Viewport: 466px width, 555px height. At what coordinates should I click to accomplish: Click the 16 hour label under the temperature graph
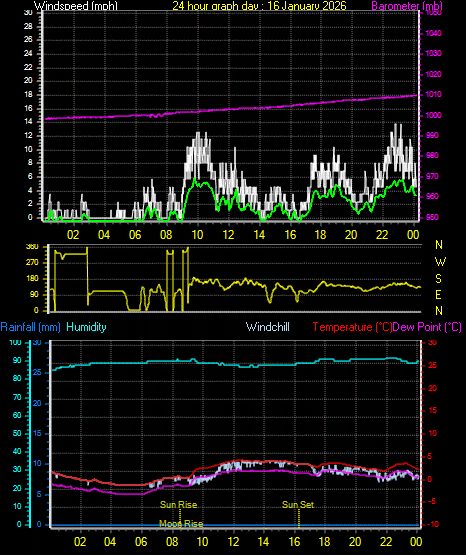click(294, 542)
